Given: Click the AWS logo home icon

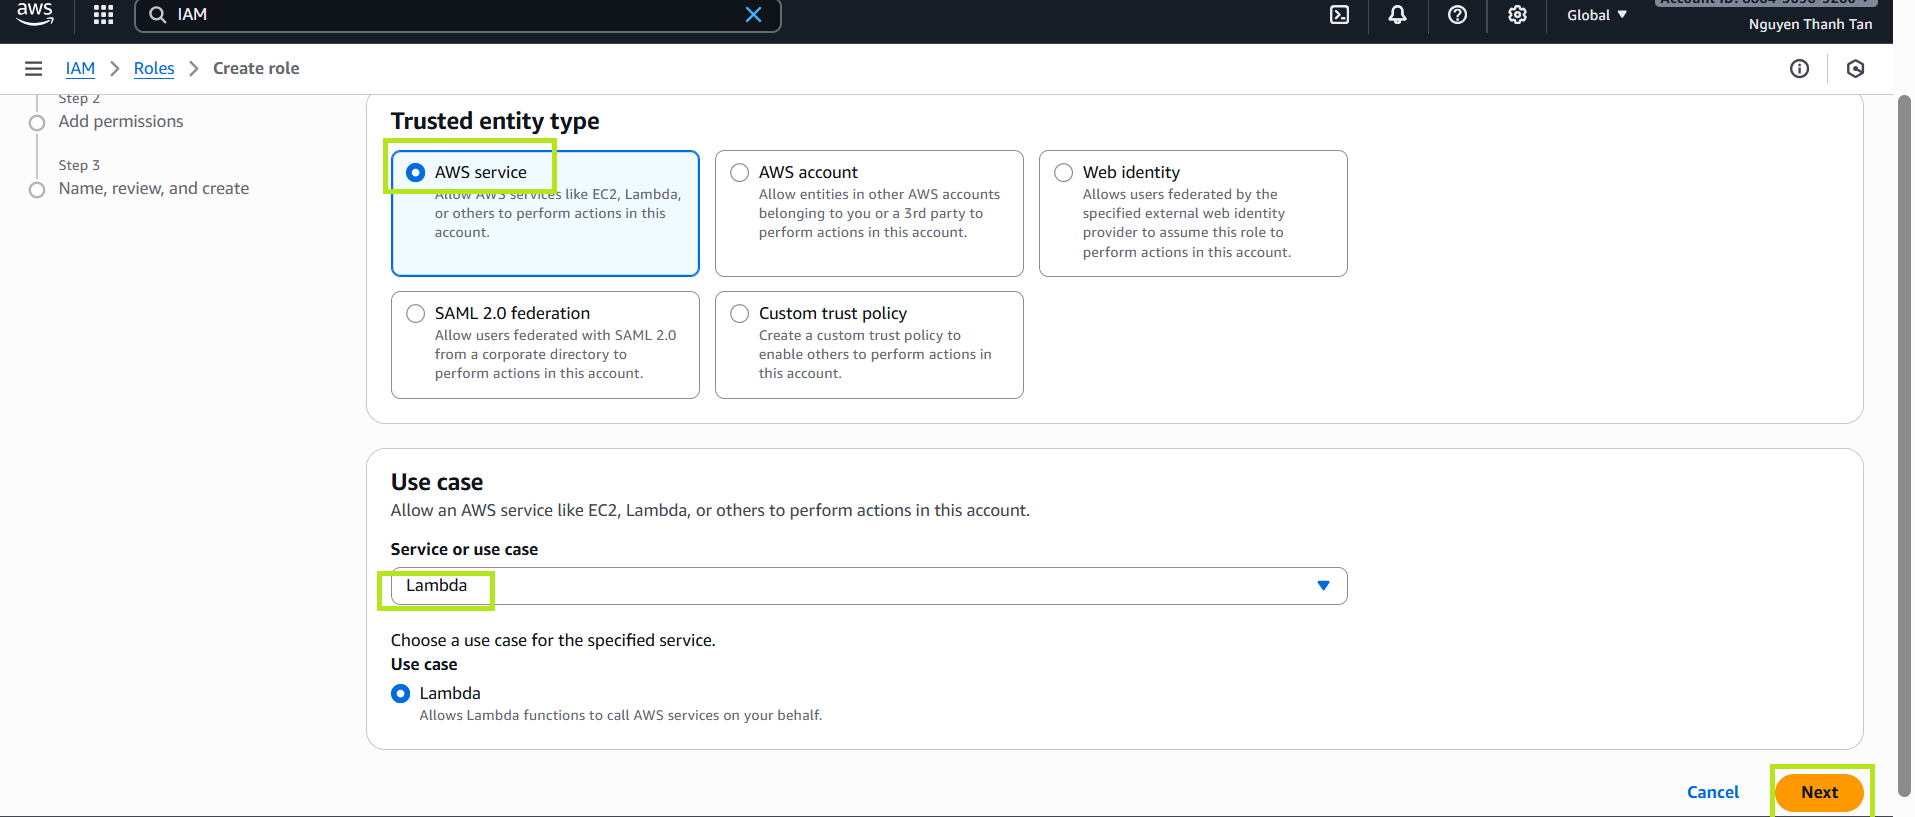Looking at the screenshot, I should pyautogui.click(x=35, y=14).
